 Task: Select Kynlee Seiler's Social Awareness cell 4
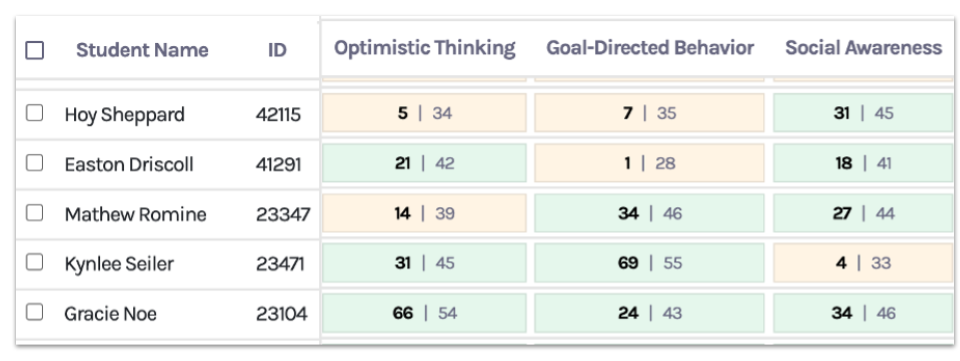[863, 263]
